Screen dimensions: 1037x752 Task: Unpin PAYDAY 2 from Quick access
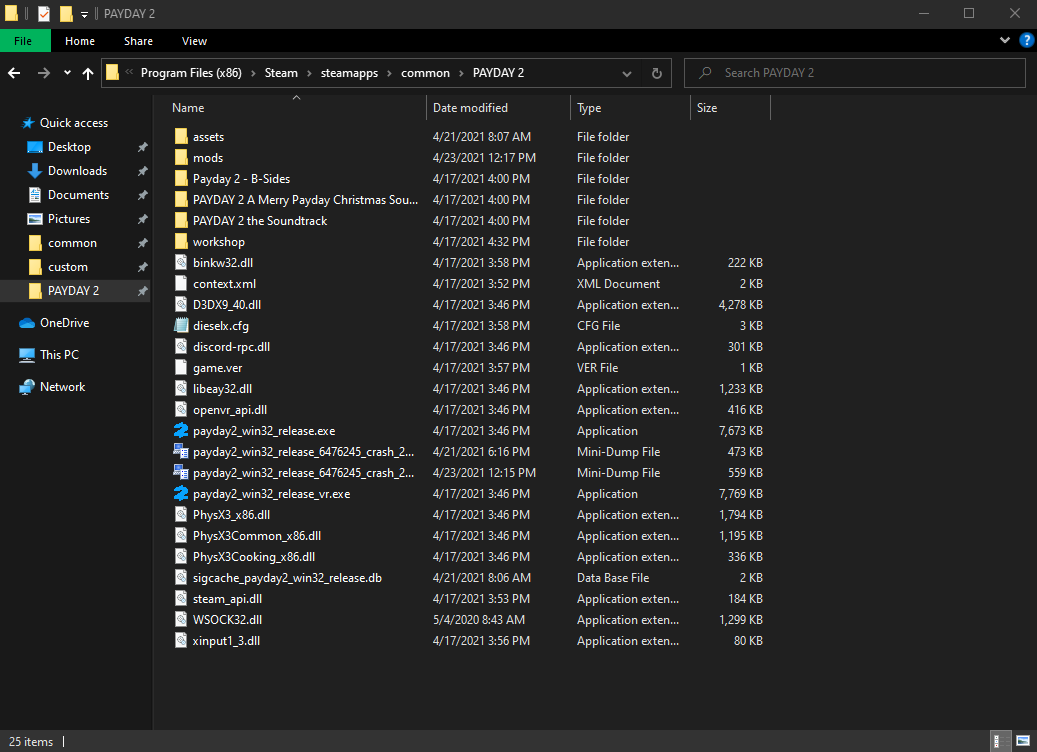click(x=142, y=291)
